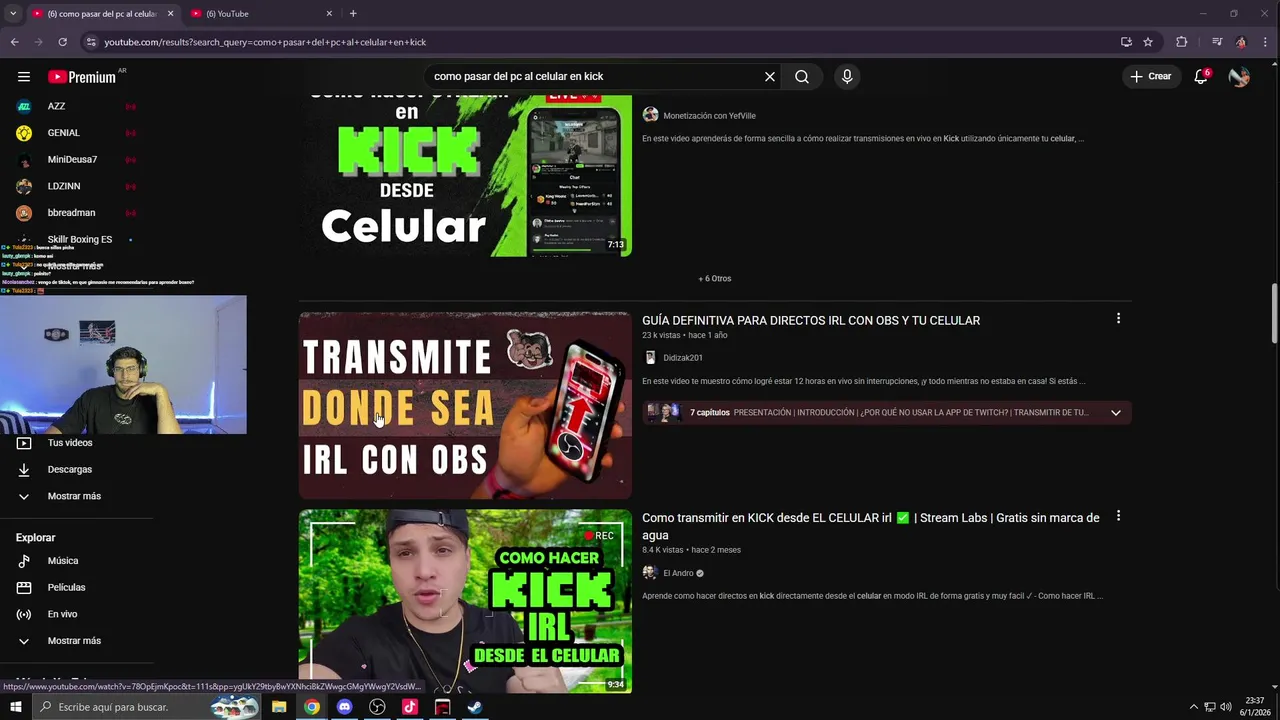This screenshot has width=1280, height=720.
Task: Open the El Andro channel name
Action: click(x=678, y=573)
